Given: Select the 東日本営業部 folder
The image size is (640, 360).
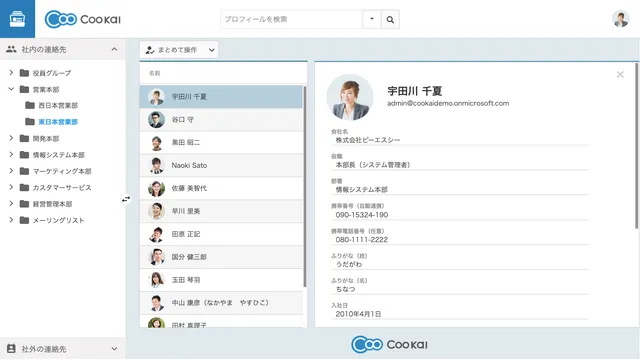Looking at the screenshot, I should point(58,122).
